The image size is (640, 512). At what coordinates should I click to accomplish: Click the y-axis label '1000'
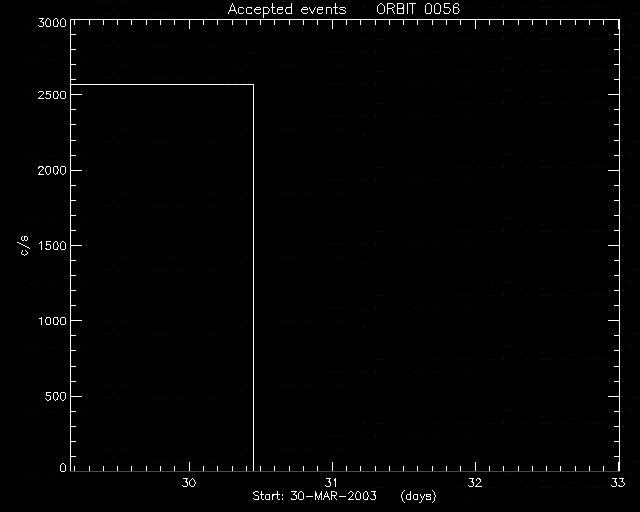pos(52,321)
